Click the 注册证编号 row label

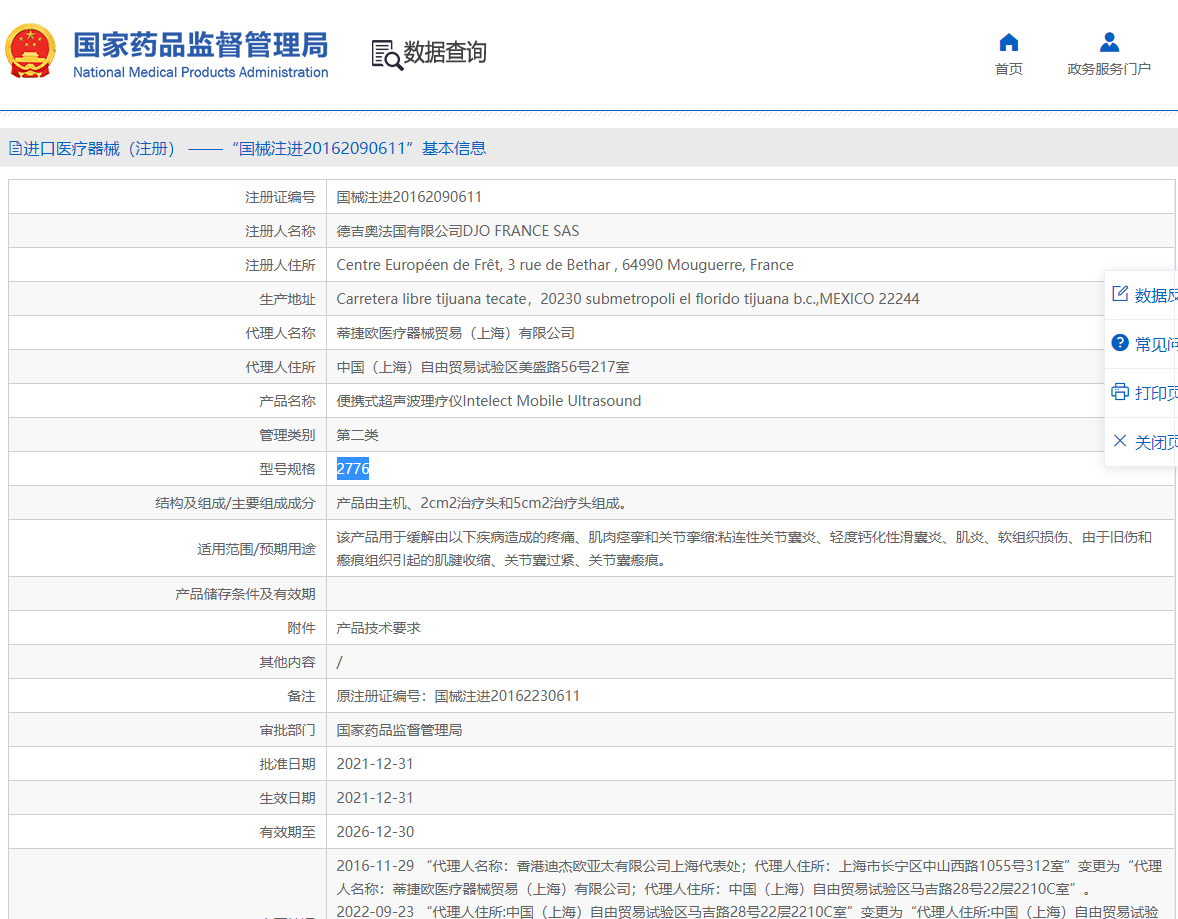pyautogui.click(x=280, y=197)
